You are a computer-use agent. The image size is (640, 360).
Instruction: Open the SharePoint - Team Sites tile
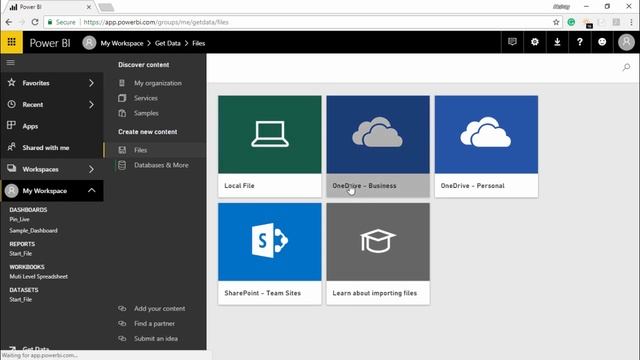[x=270, y=254]
